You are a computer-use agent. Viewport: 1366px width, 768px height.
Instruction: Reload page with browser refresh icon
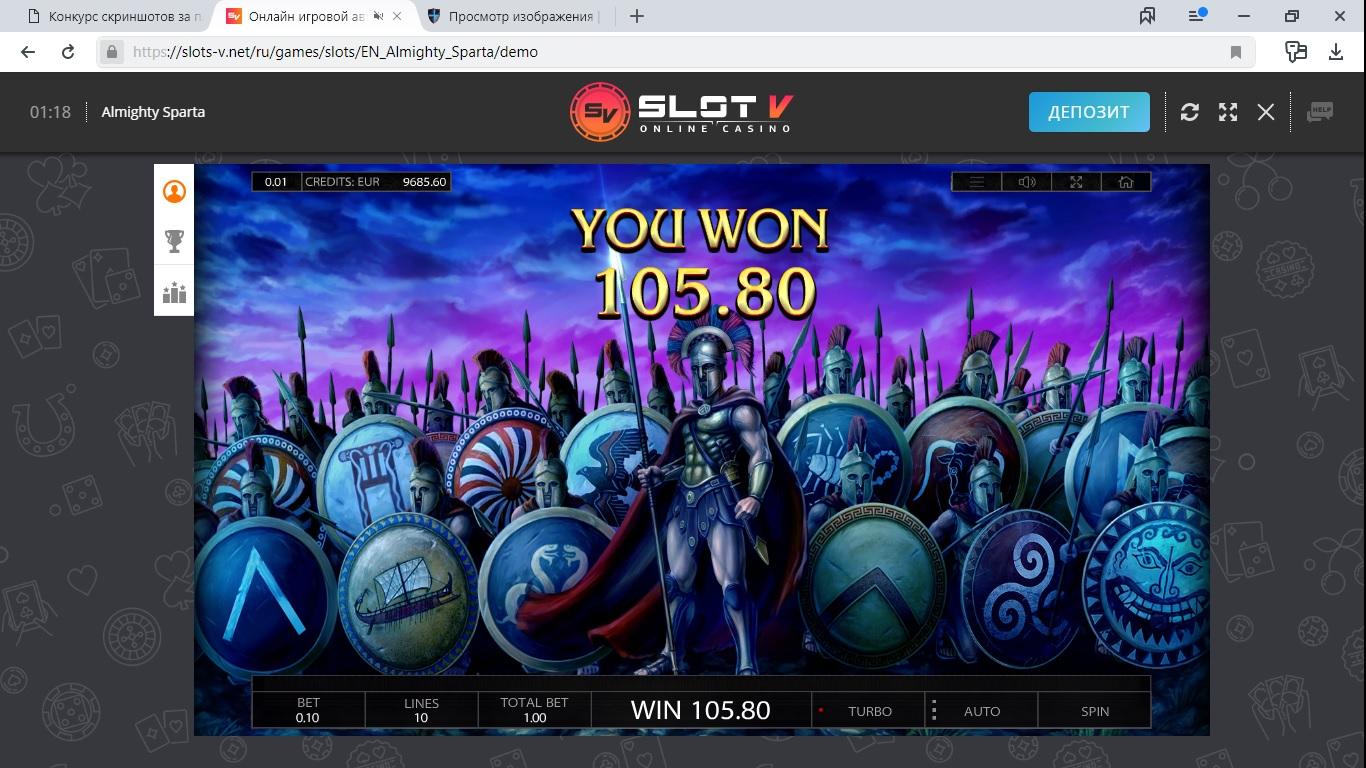tap(68, 52)
